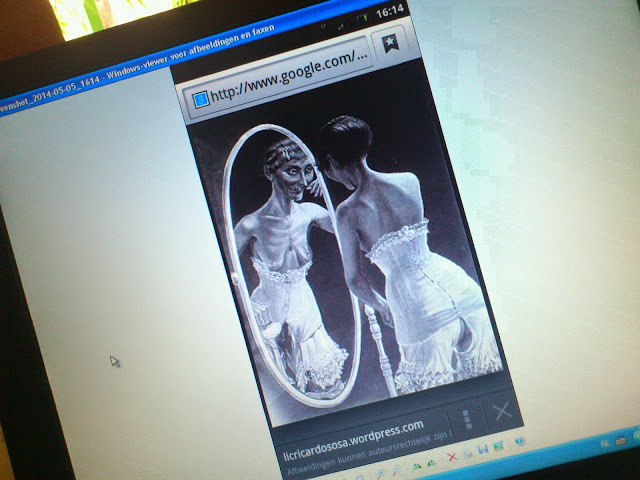The width and height of the screenshot is (640, 480).
Task: Click the 16:14 clock in the phone status bar
Action: point(390,11)
